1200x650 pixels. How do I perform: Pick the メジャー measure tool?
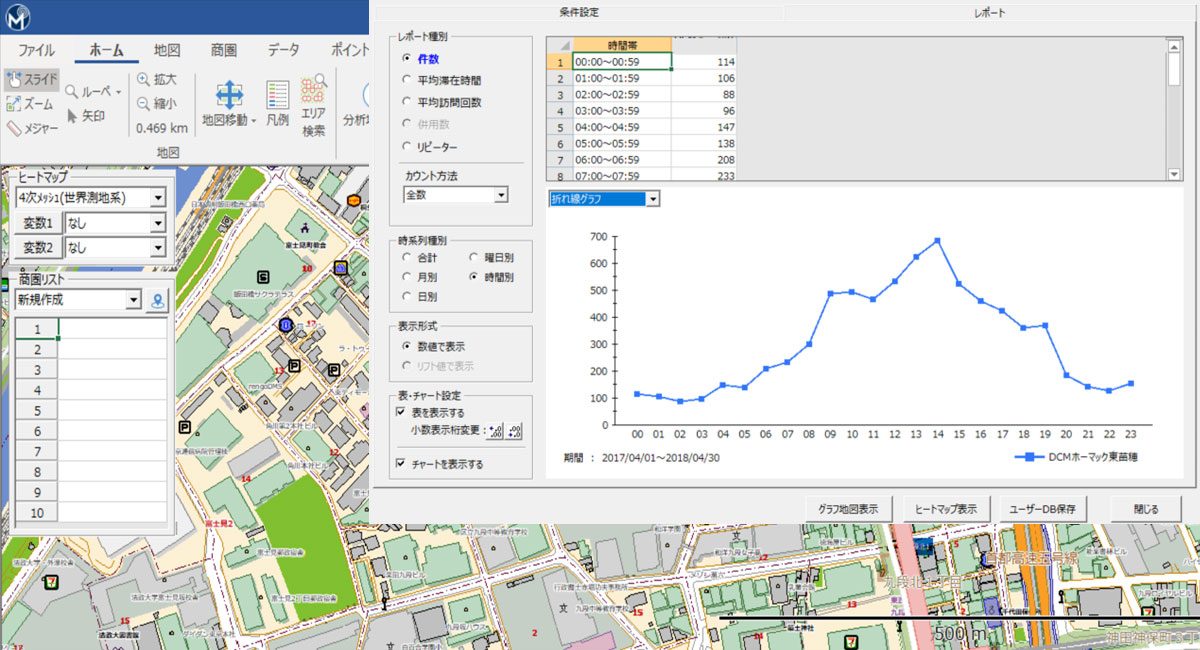click(x=32, y=128)
